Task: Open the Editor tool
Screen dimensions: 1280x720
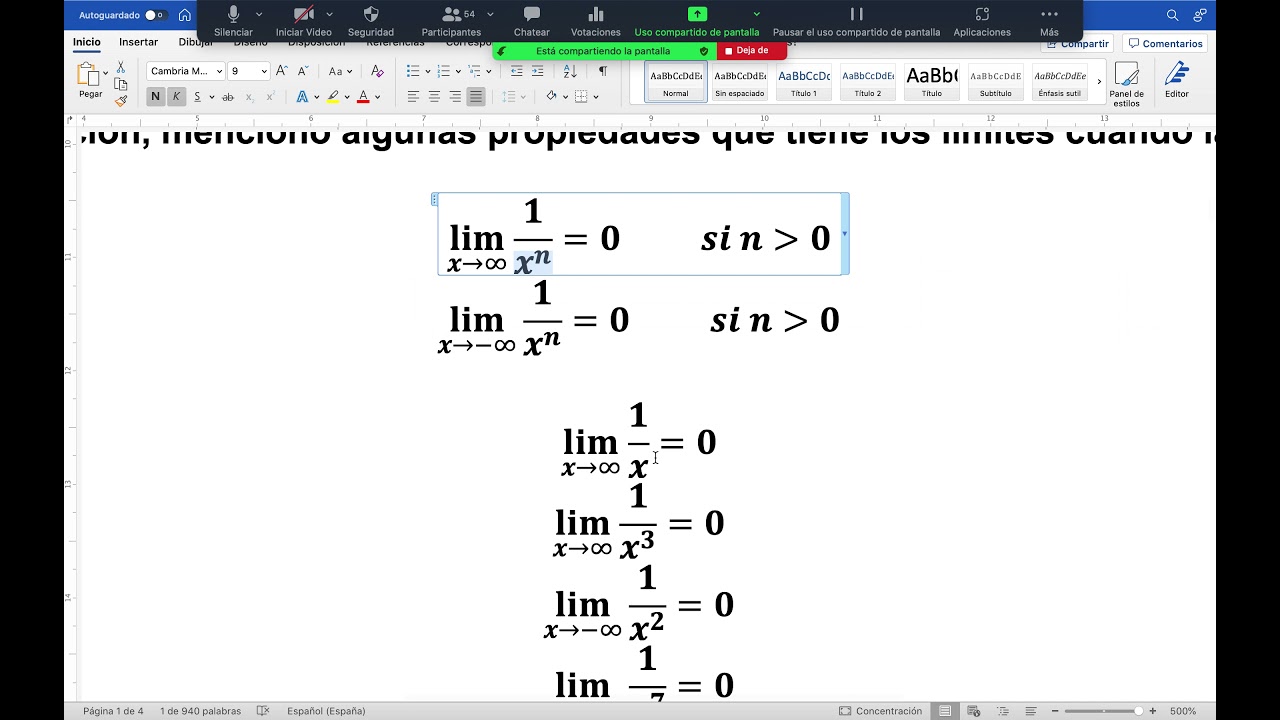Action: (1177, 80)
